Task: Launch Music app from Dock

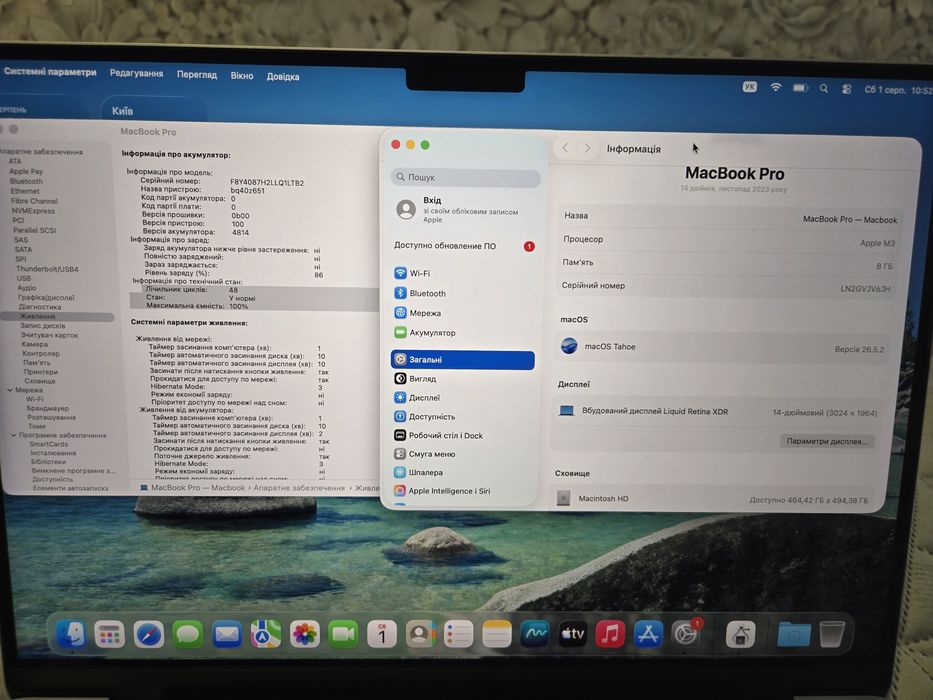Action: coord(610,634)
